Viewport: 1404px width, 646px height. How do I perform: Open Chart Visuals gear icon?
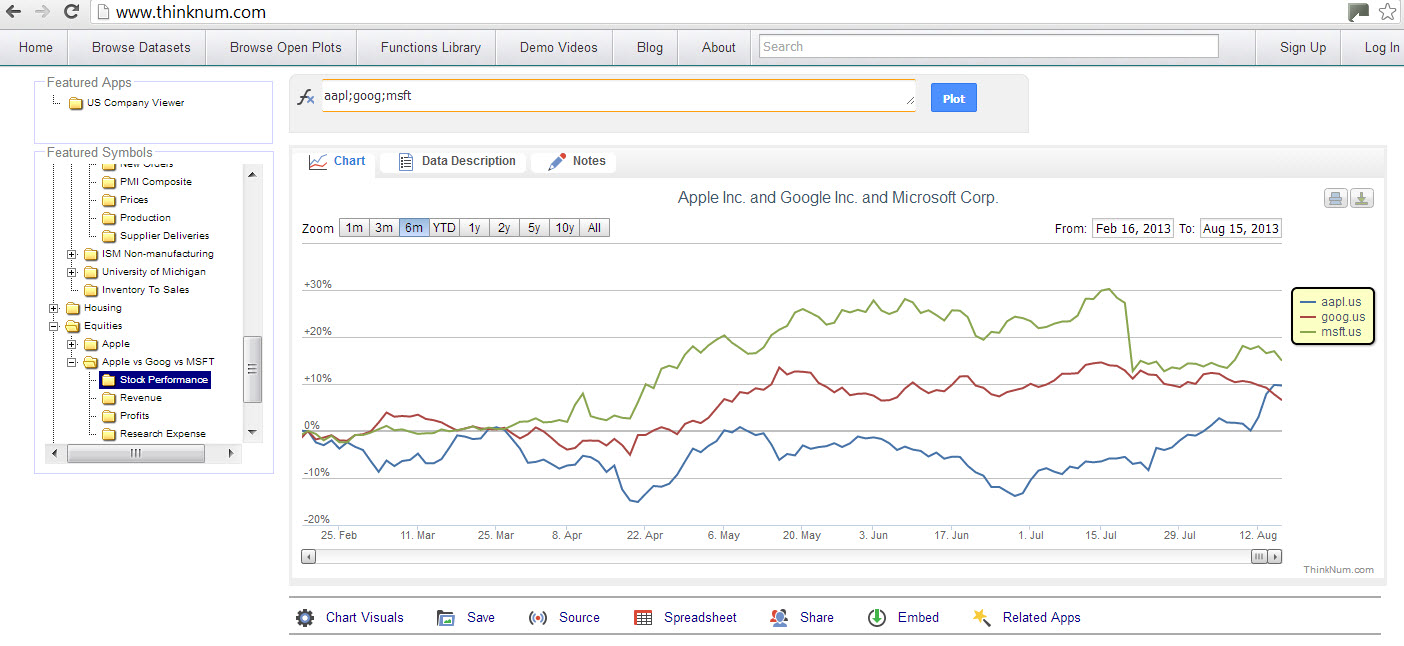[x=305, y=618]
